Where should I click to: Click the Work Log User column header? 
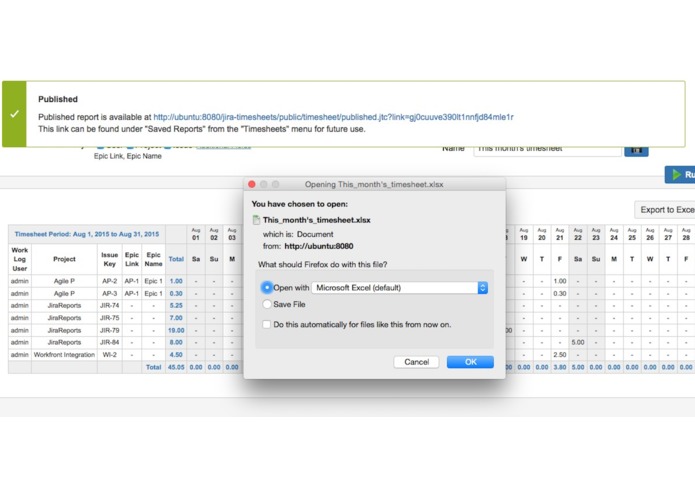tap(20, 259)
